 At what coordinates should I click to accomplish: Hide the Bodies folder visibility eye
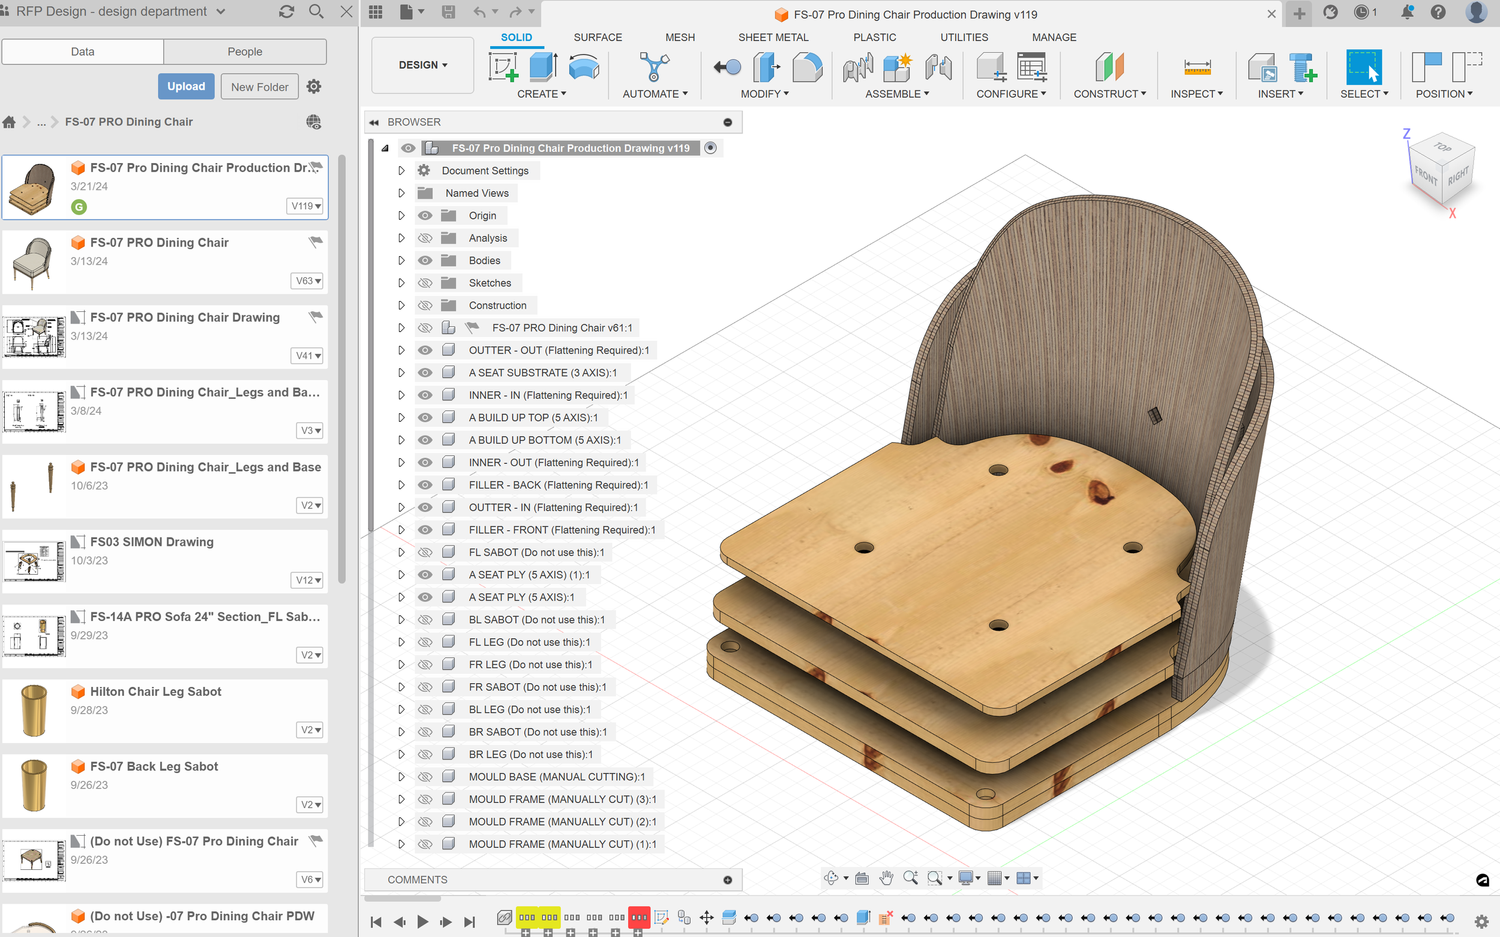(x=425, y=261)
